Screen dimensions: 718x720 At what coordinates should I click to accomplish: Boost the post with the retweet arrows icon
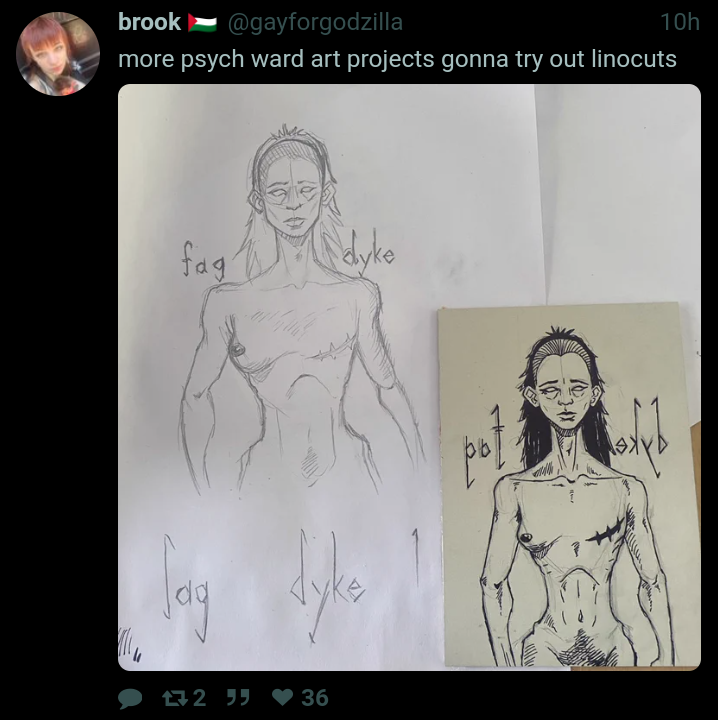pyautogui.click(x=174, y=698)
